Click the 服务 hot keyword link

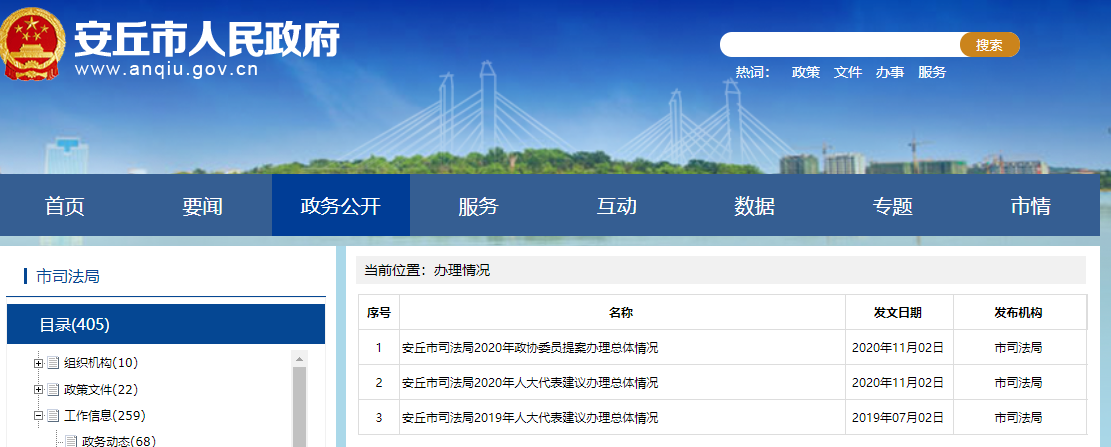[932, 72]
